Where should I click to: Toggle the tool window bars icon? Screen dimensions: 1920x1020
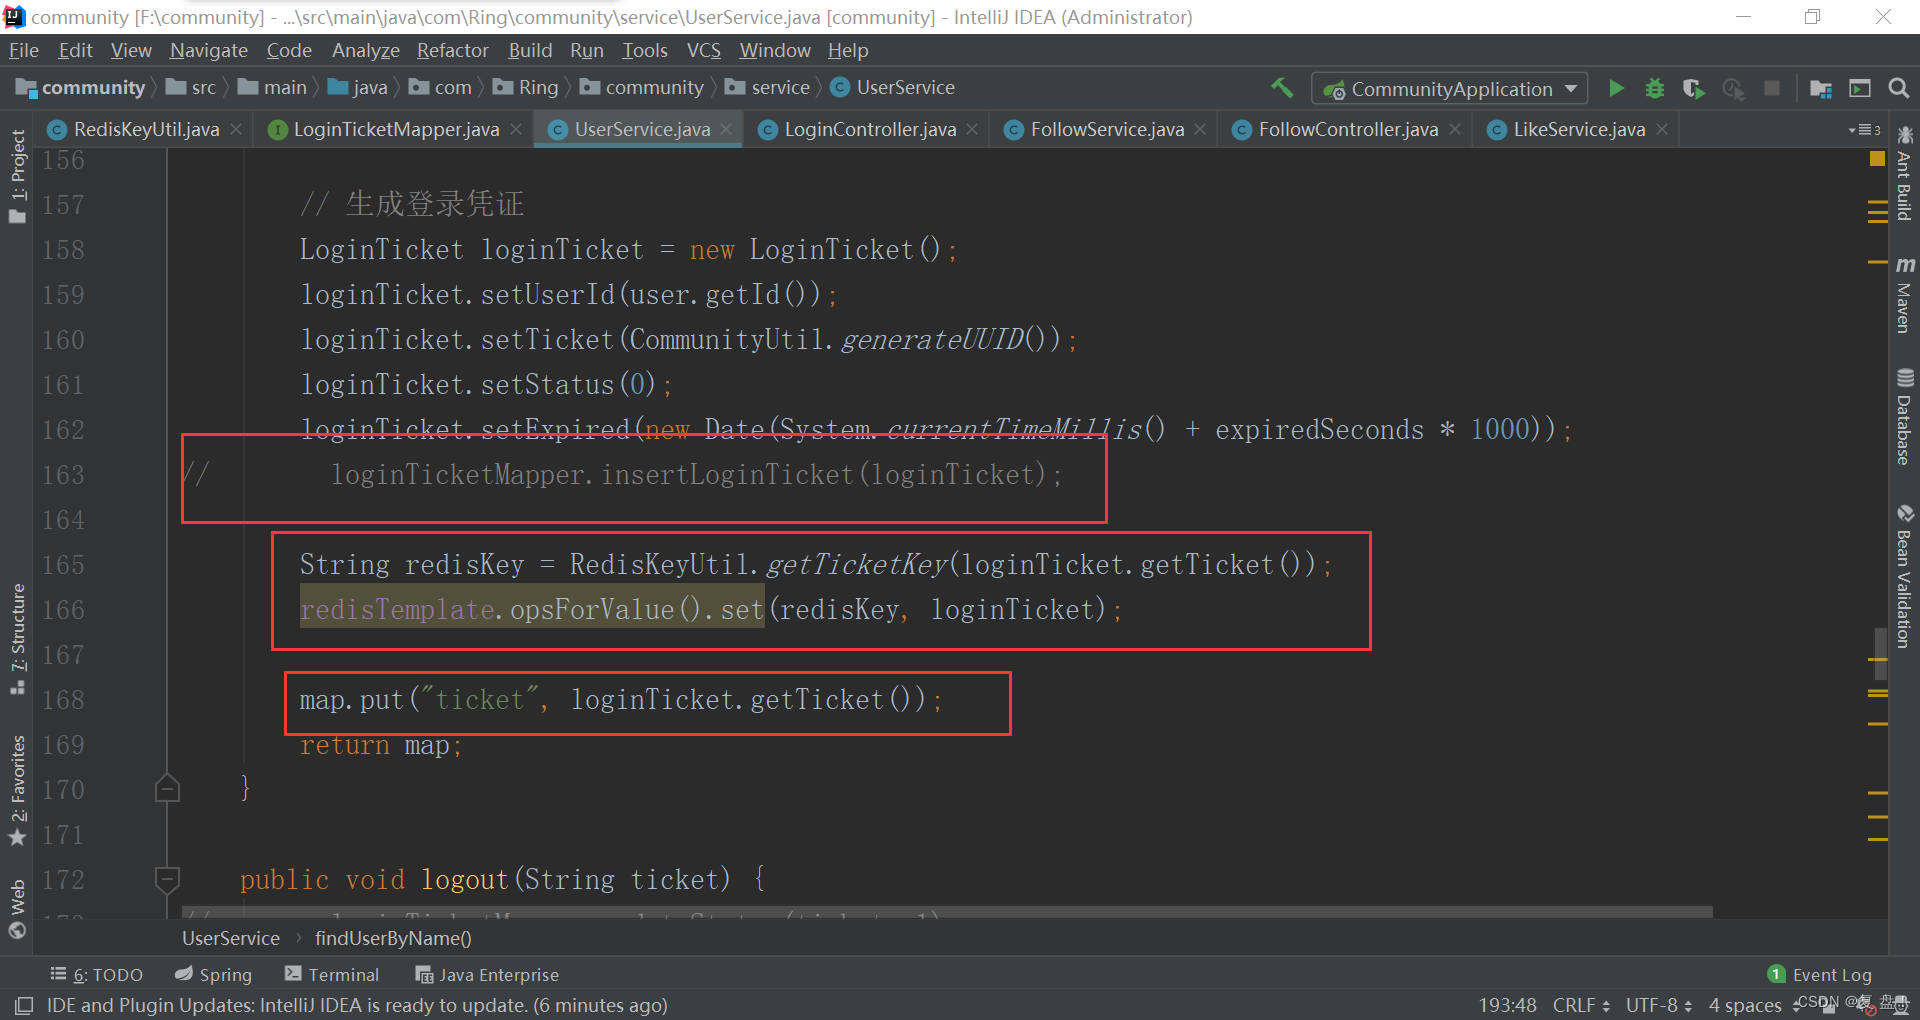[24, 1005]
